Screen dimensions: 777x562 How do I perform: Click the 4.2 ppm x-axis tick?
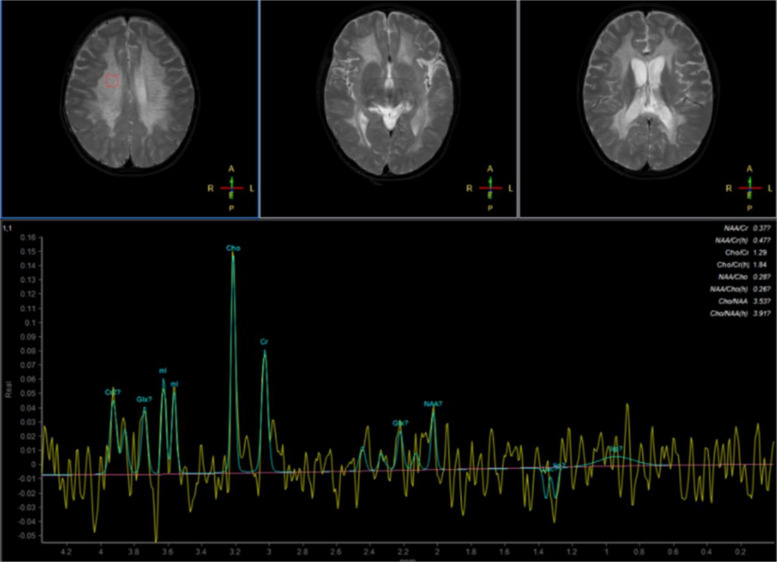point(66,552)
